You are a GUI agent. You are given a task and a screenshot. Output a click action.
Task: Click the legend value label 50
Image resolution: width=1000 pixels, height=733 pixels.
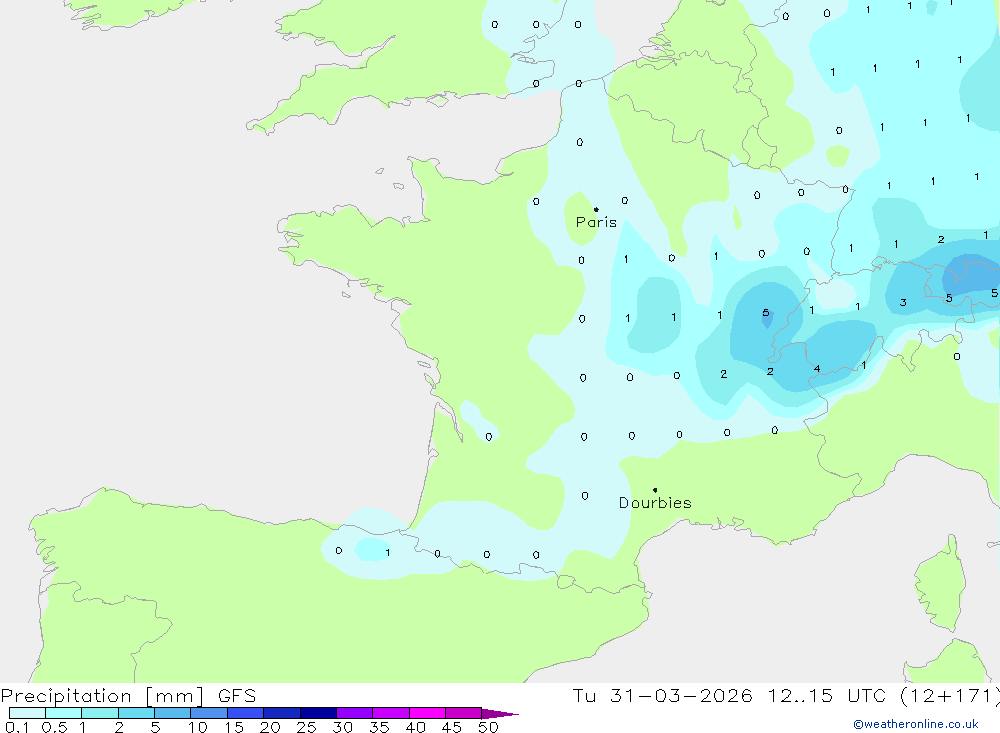[488, 727]
